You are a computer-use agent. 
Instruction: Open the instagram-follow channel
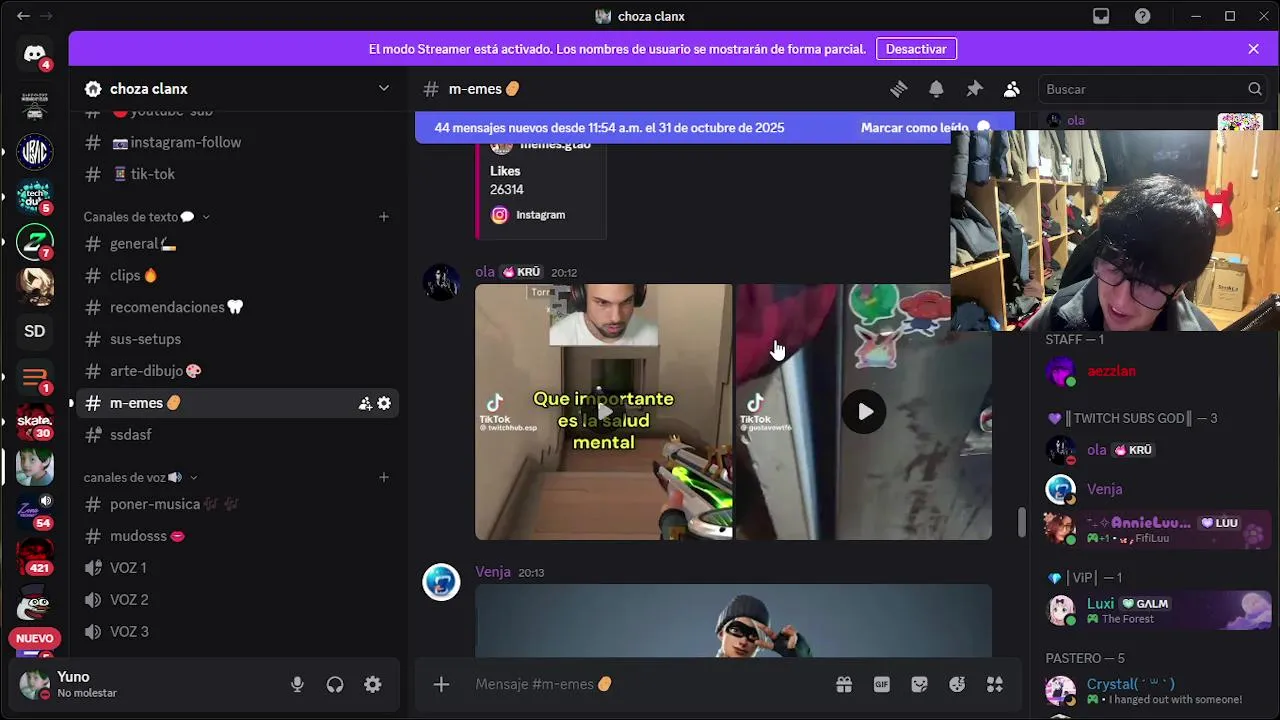(x=238, y=142)
